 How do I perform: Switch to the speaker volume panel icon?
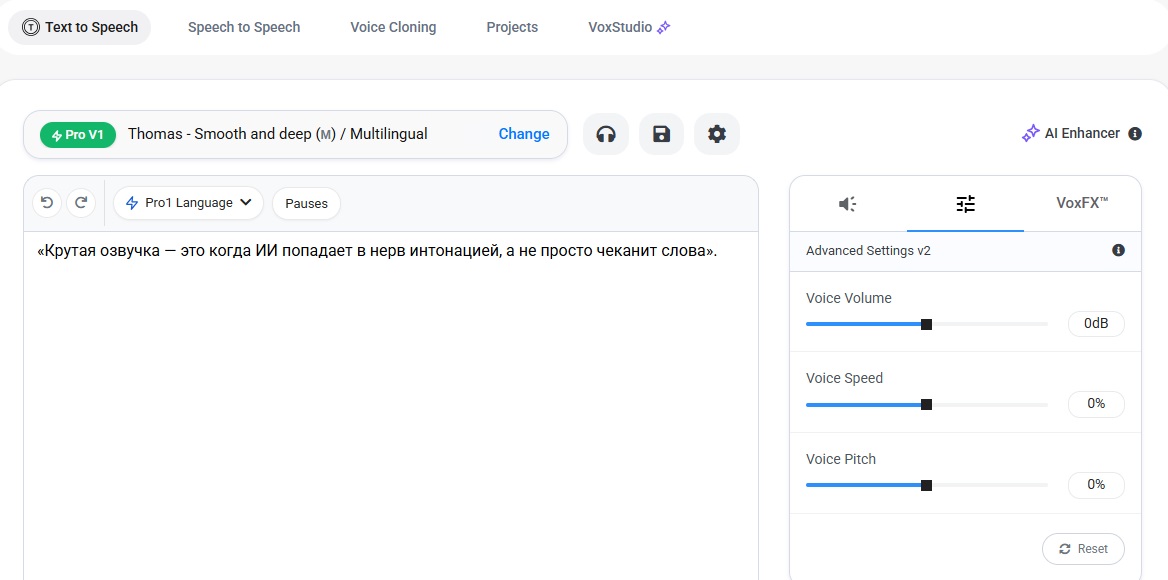pos(847,204)
